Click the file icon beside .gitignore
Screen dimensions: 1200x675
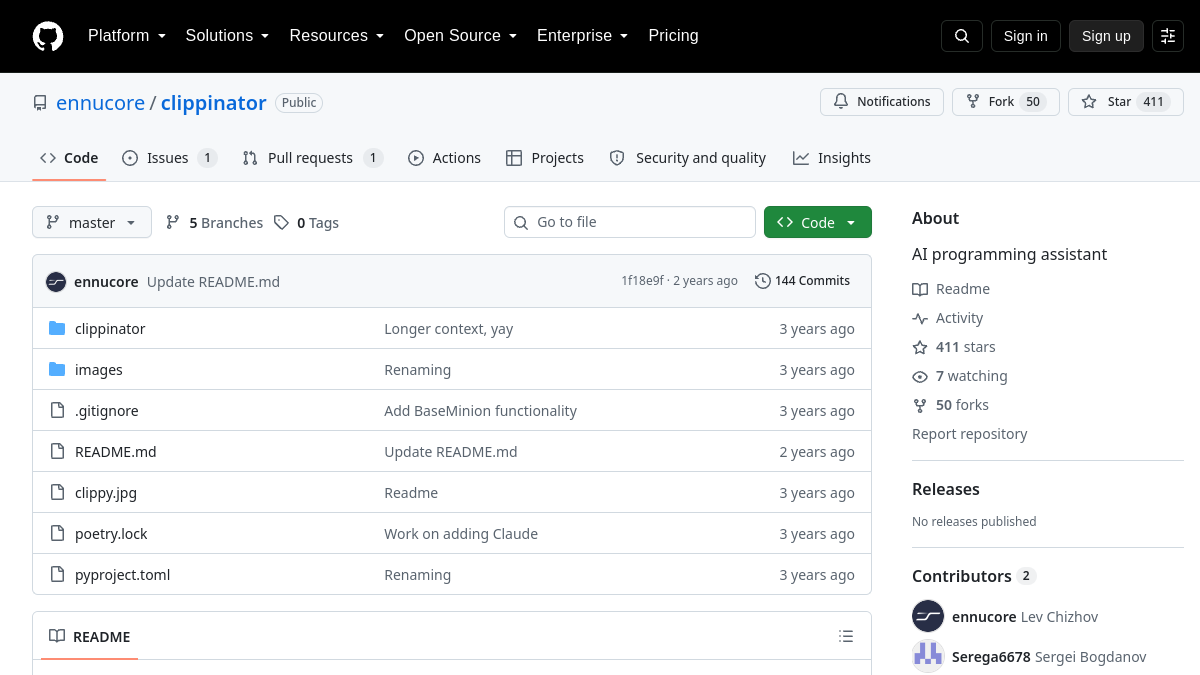(x=57, y=411)
